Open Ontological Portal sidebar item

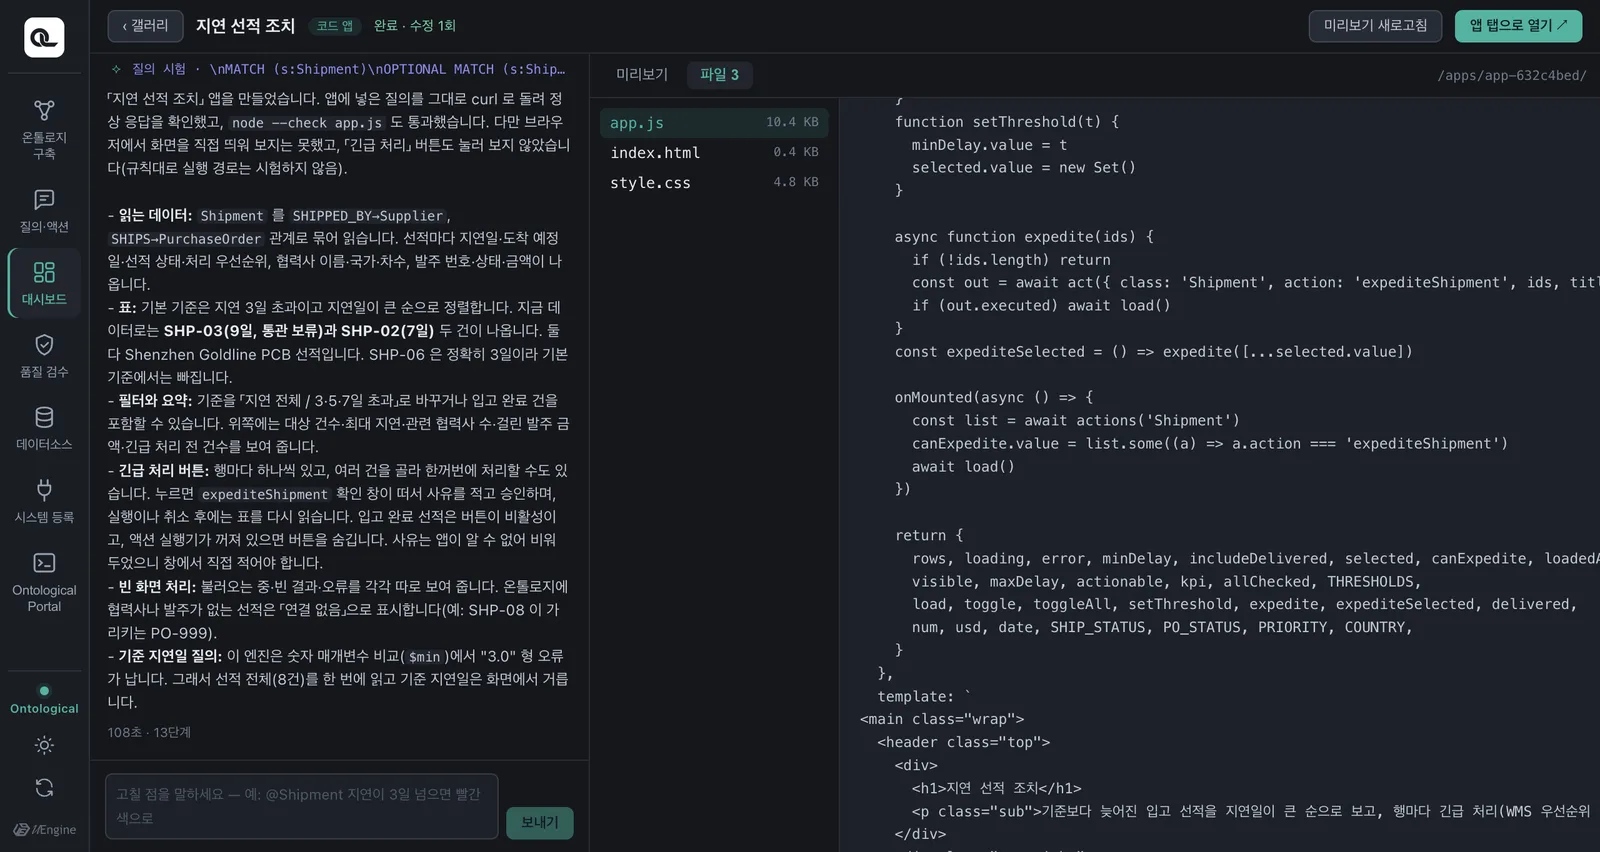point(44,582)
